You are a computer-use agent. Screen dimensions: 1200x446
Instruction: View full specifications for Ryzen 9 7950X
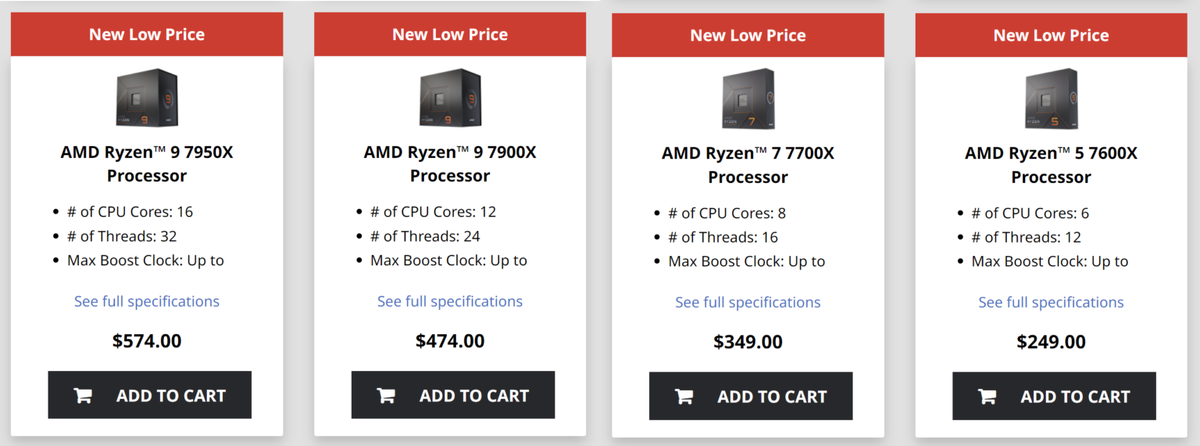coord(146,301)
